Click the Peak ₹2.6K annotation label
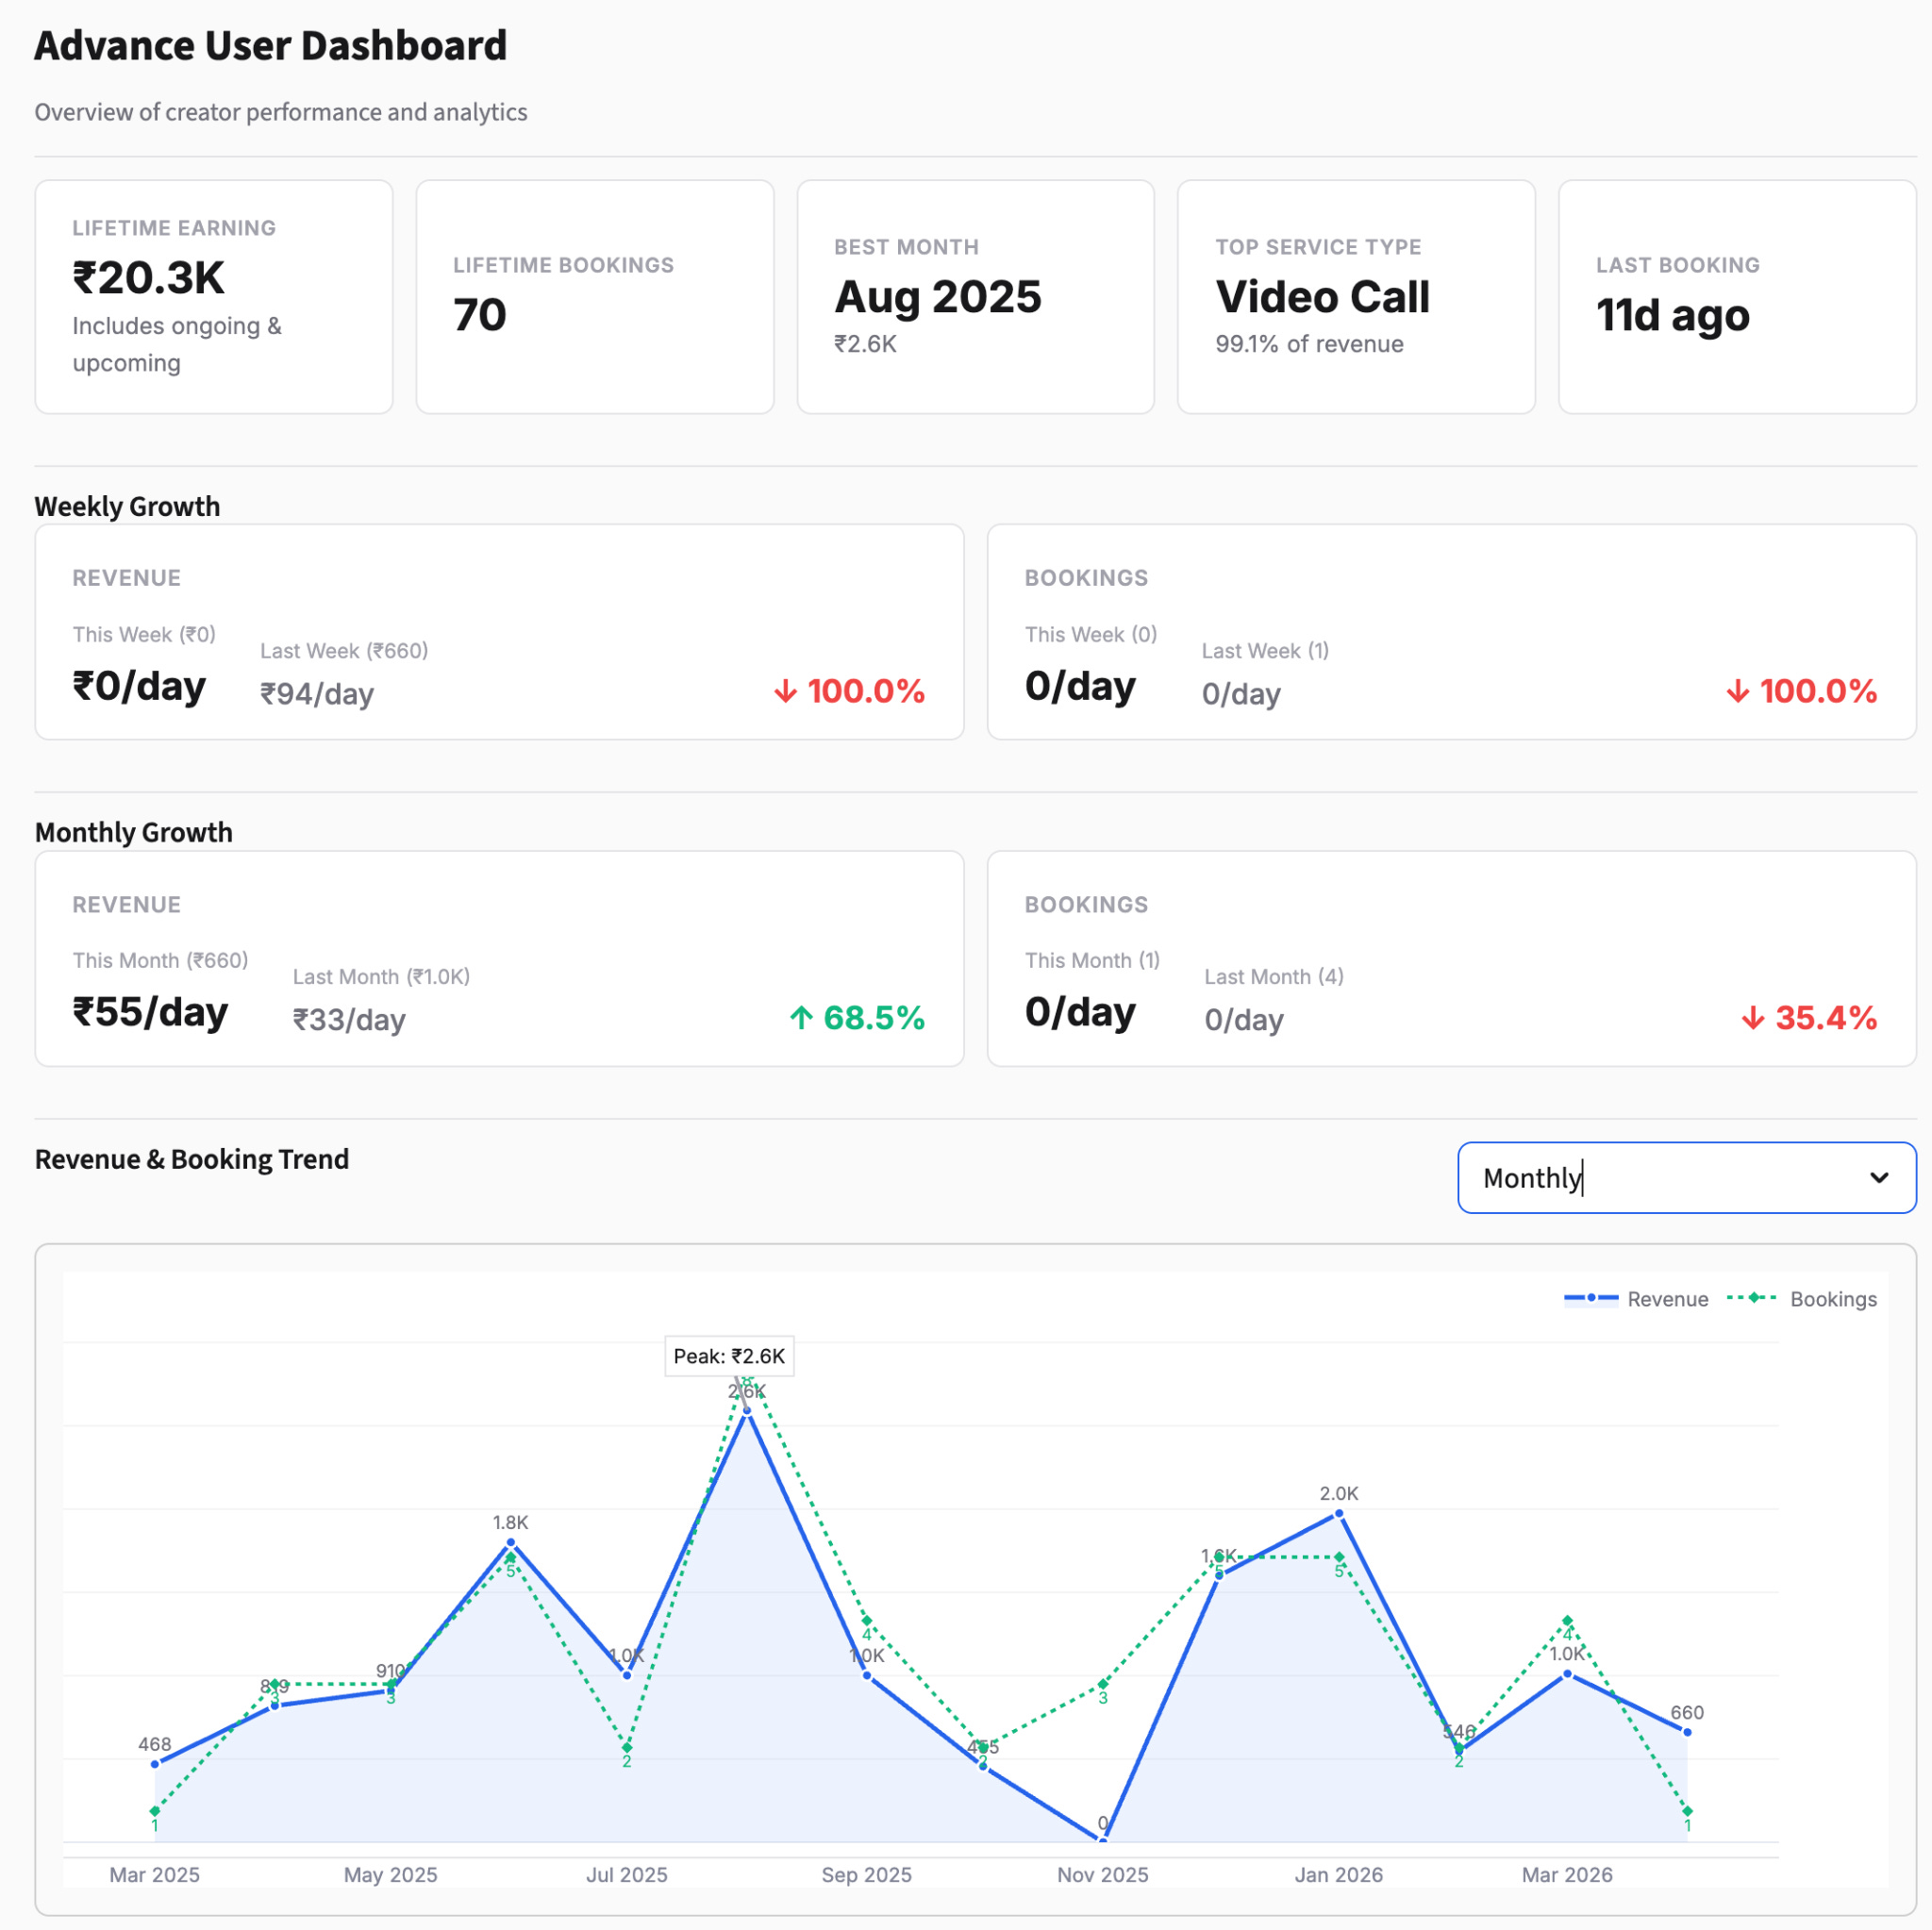This screenshot has height=1930, width=1932. click(x=729, y=1356)
